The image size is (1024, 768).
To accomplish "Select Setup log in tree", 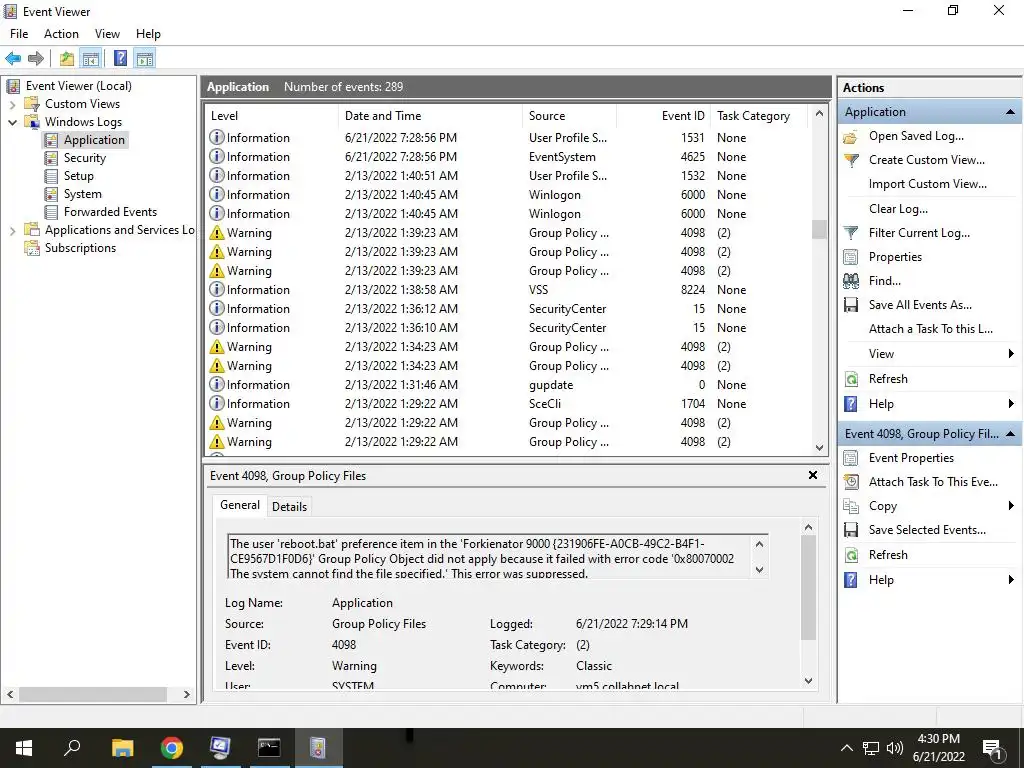I will click(78, 176).
